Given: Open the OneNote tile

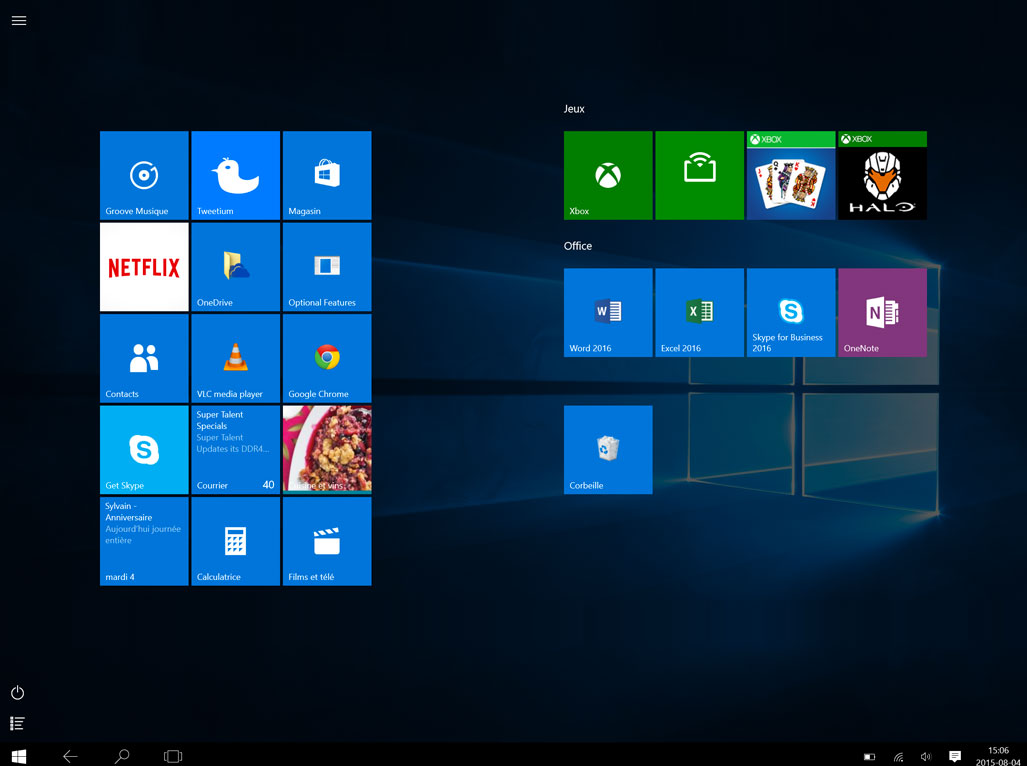Looking at the screenshot, I should click(x=882, y=313).
